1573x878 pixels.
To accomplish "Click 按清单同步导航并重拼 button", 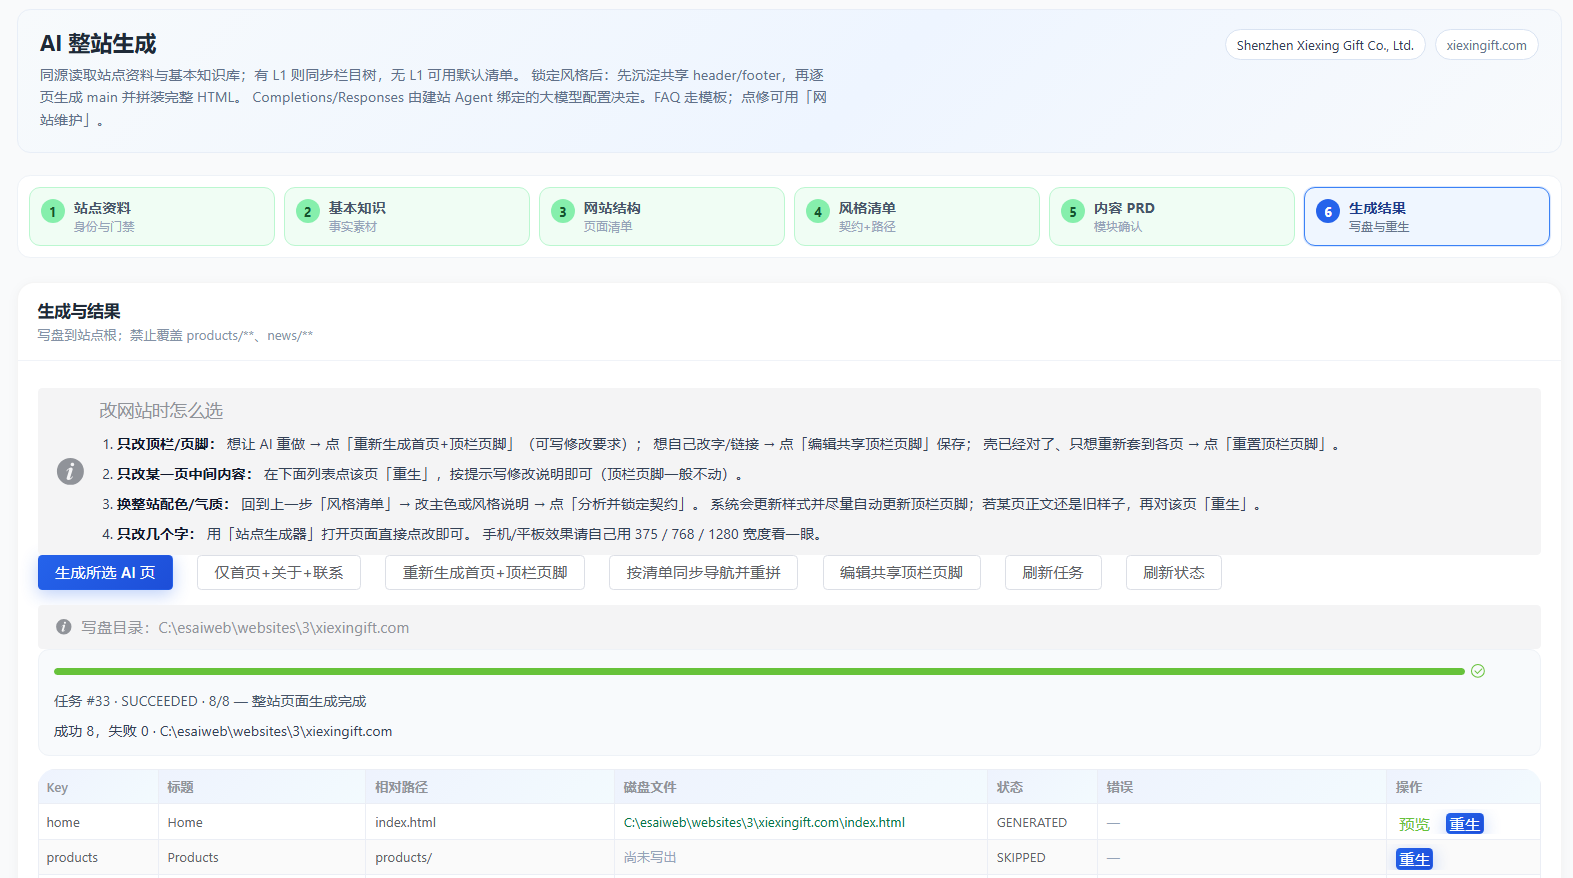I will [x=703, y=572].
